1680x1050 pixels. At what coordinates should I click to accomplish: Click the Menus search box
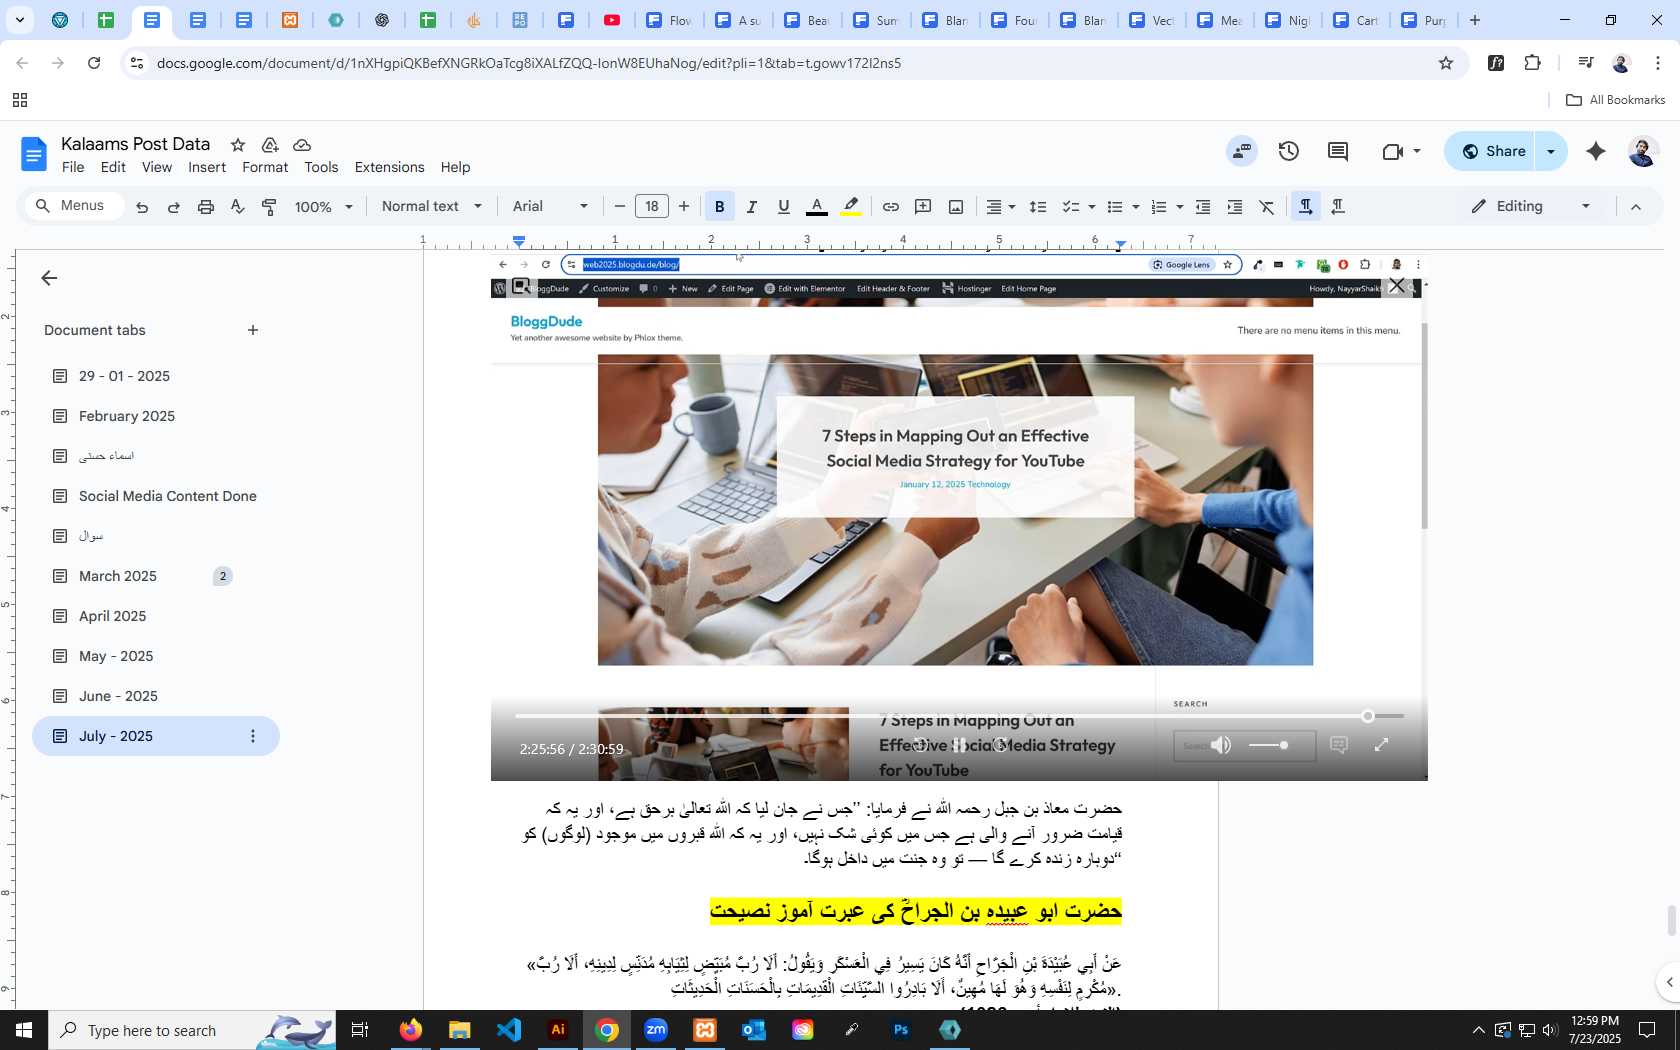click(x=73, y=206)
